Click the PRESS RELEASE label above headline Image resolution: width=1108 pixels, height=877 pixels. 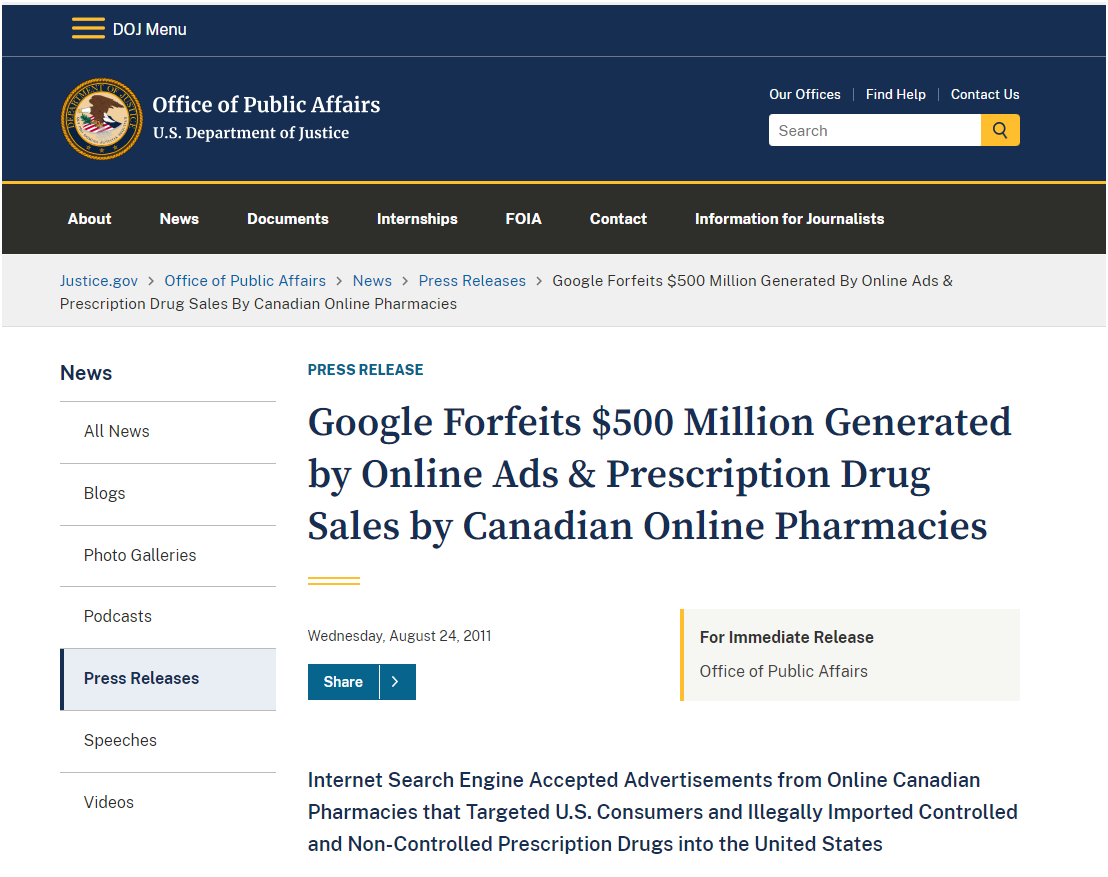[365, 370]
